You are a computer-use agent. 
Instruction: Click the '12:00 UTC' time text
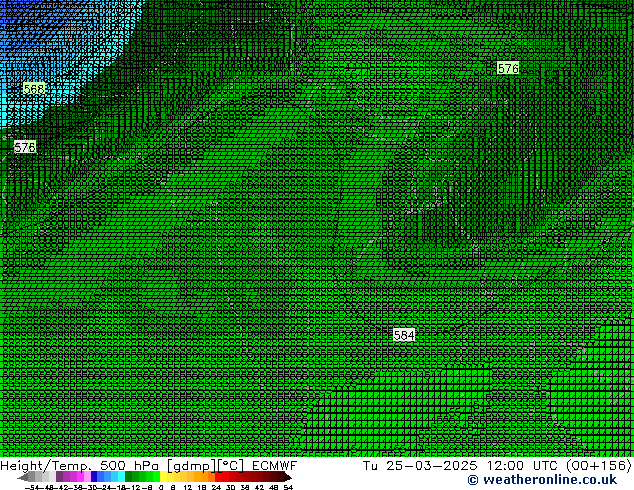(x=524, y=466)
